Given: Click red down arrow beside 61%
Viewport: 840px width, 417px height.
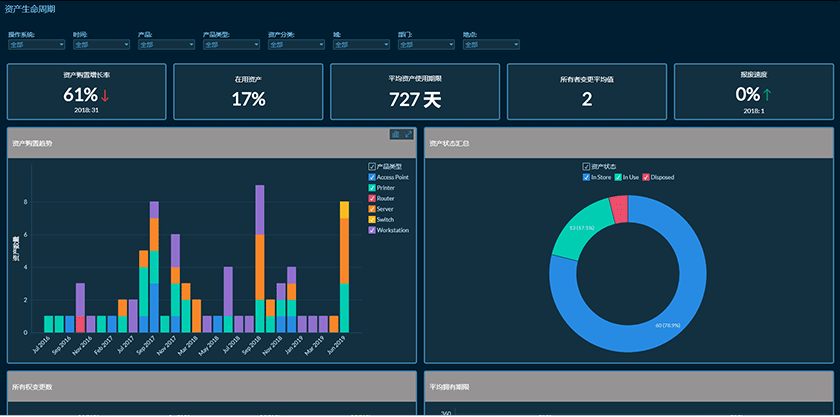Looking at the screenshot, I should click(x=105, y=96).
